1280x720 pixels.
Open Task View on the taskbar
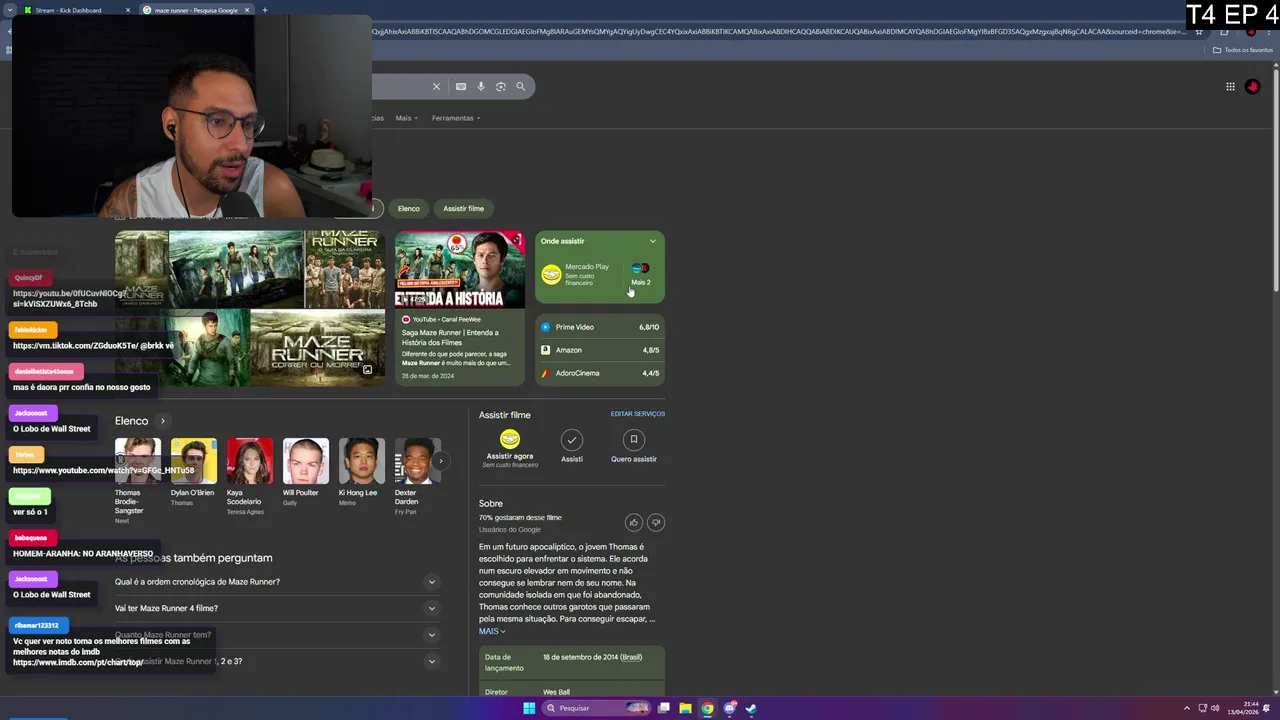(x=663, y=708)
